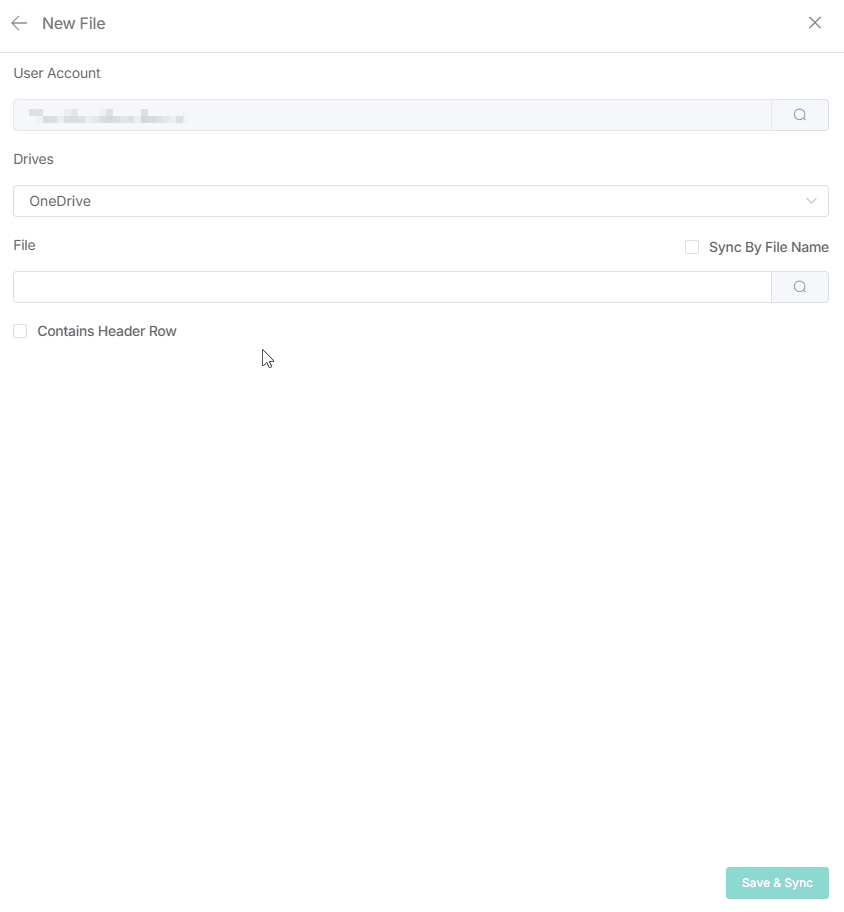
Task: Click the File field label
Action: point(25,245)
